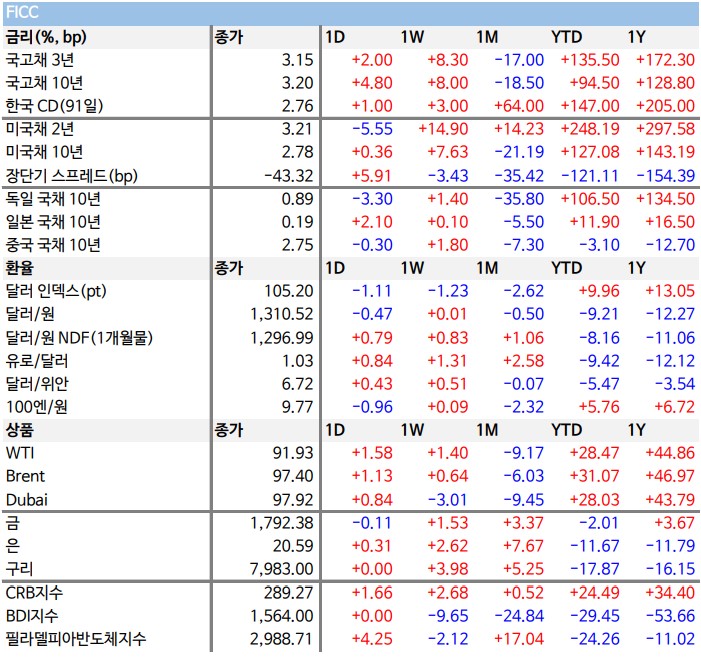Select the 미국채 2년 1Y change +297.58

666,129
